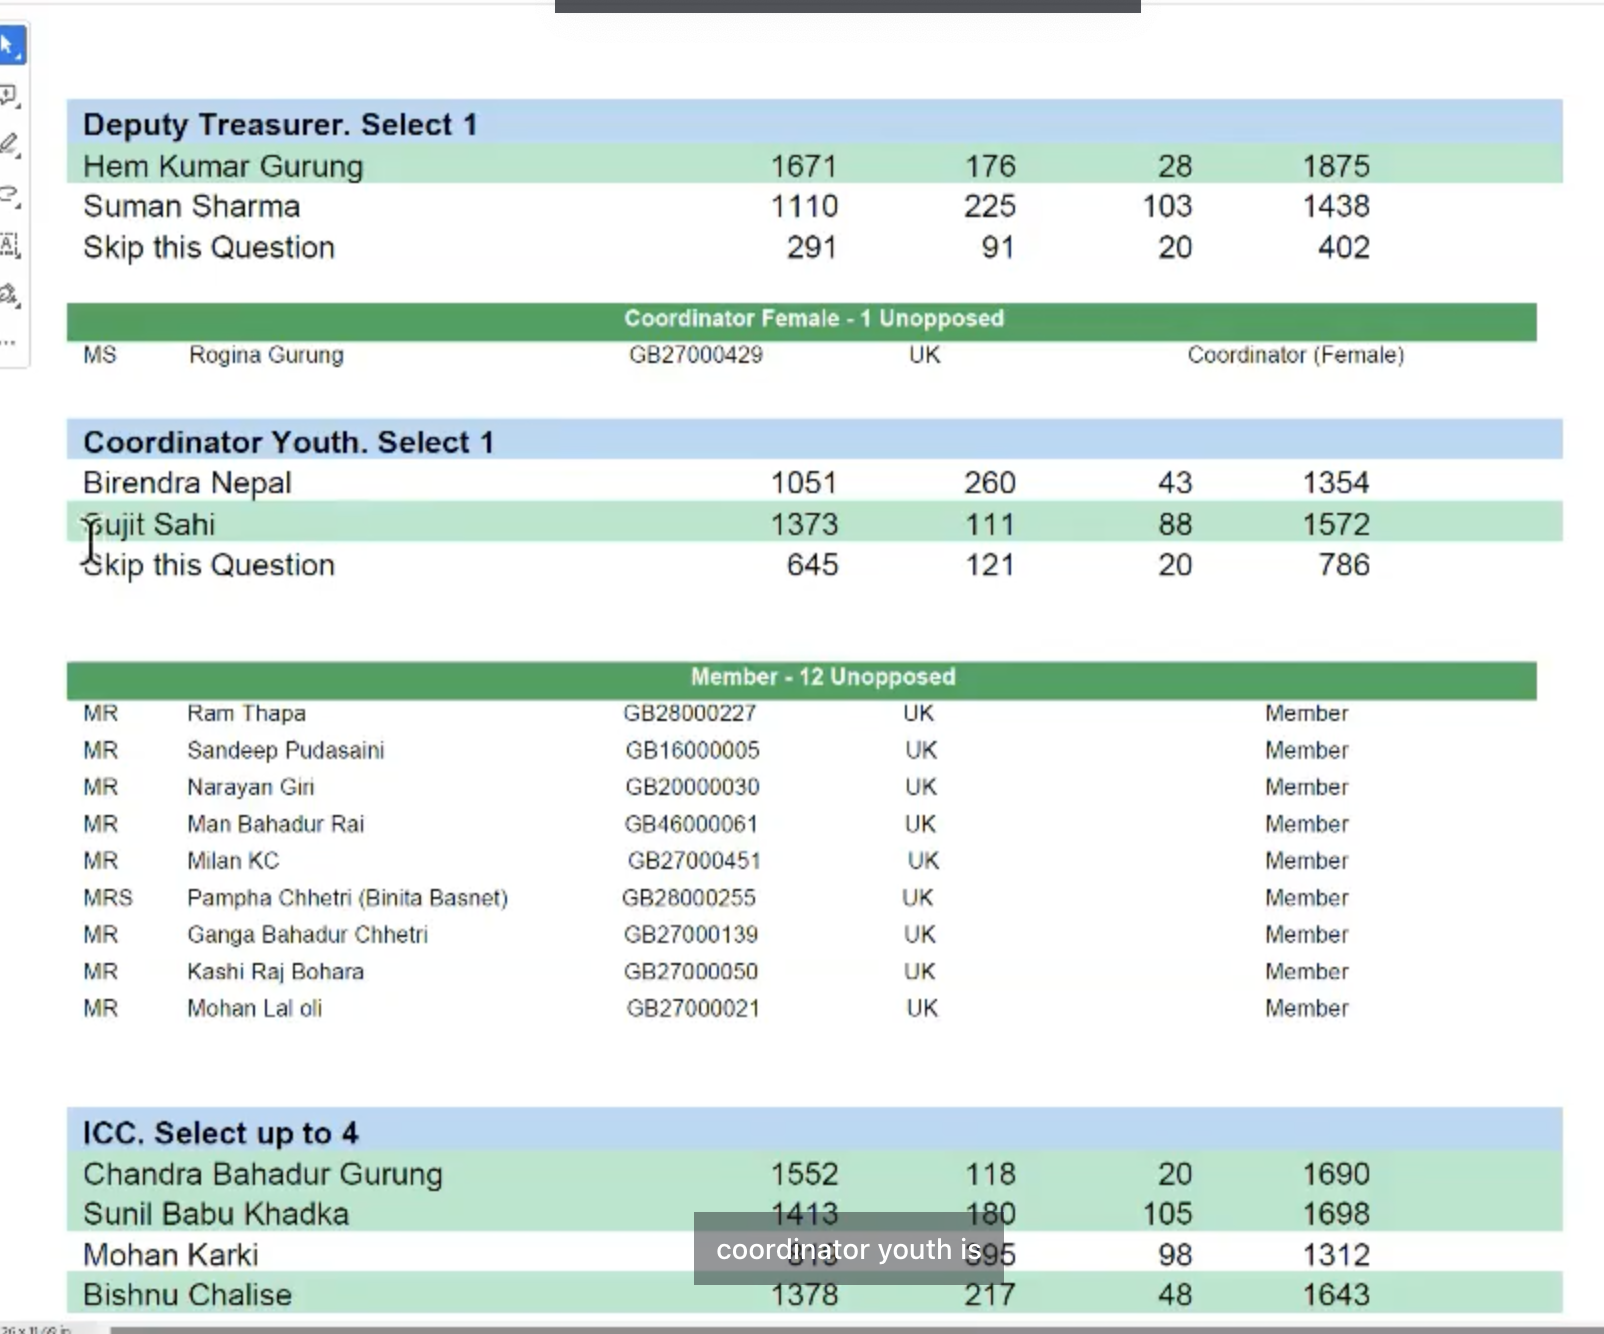
Task: Click the Pampha Chhetri (Binita Basnet) entry
Action: 347,898
